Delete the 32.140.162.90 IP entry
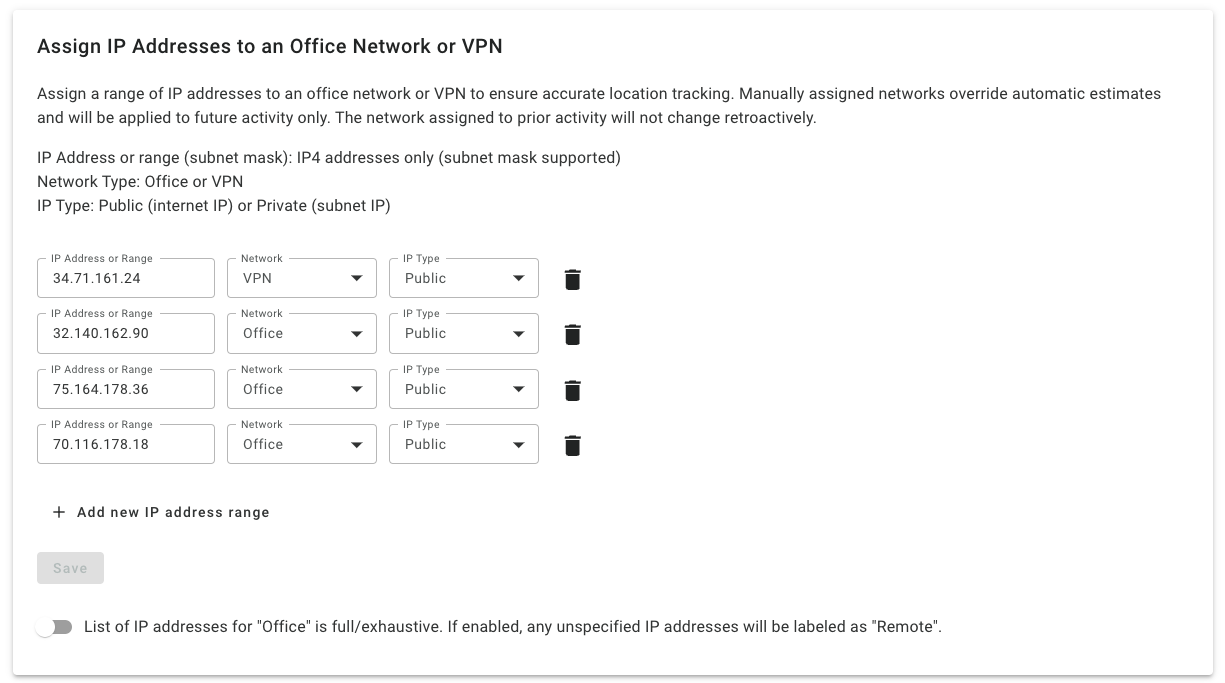This screenshot has height=683, width=1225. coord(572,334)
